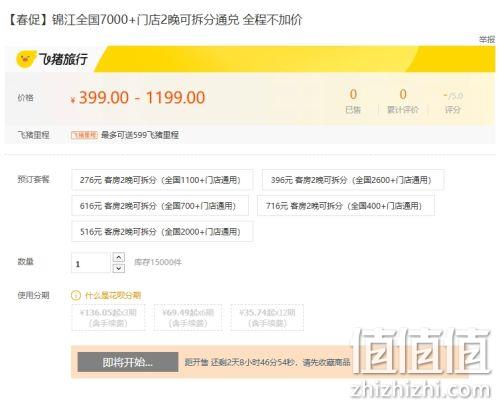Screen dimensions: 500x407
Task: Click the 飞猪旅行 brand name text
Action: pyautogui.click(x=63, y=59)
